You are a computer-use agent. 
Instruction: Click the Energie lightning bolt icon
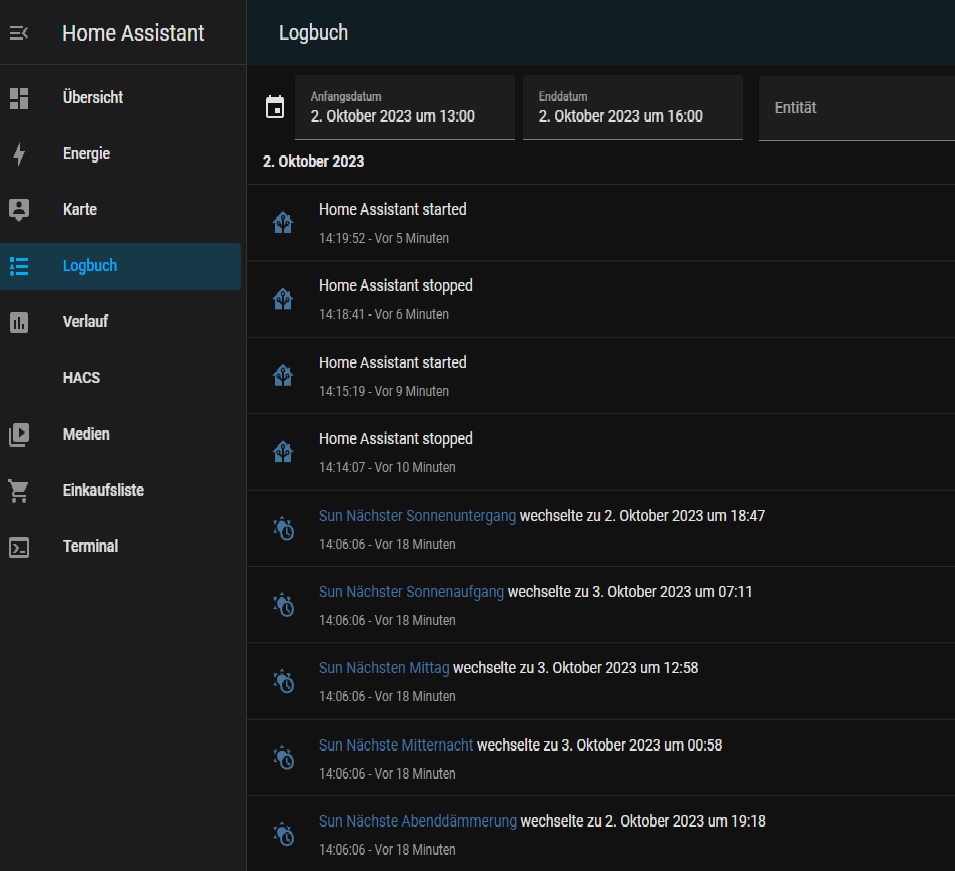(19, 154)
